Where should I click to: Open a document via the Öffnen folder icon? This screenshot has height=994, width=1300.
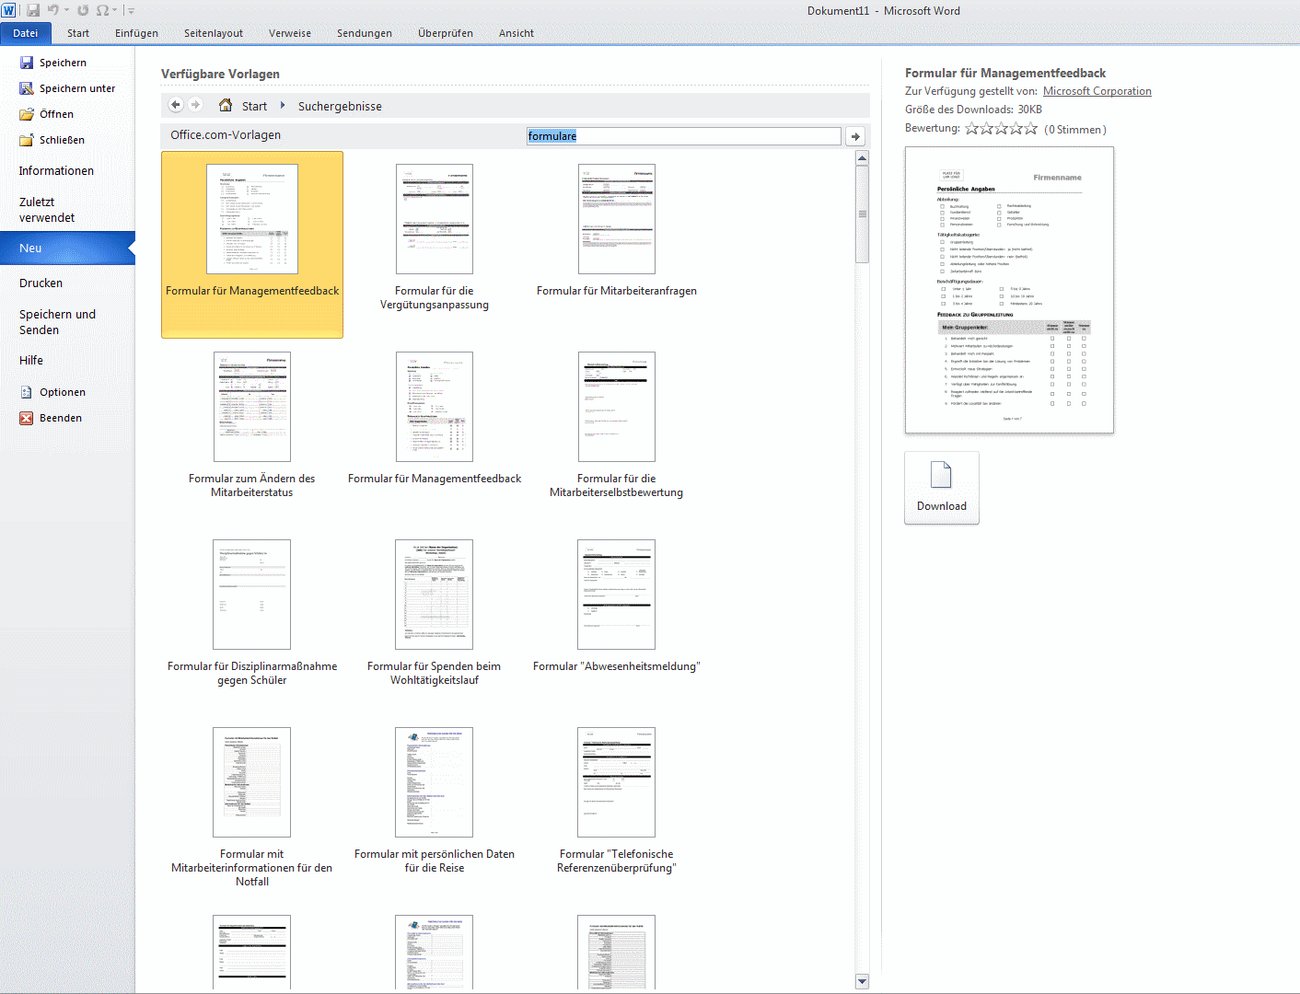pyautogui.click(x=28, y=113)
